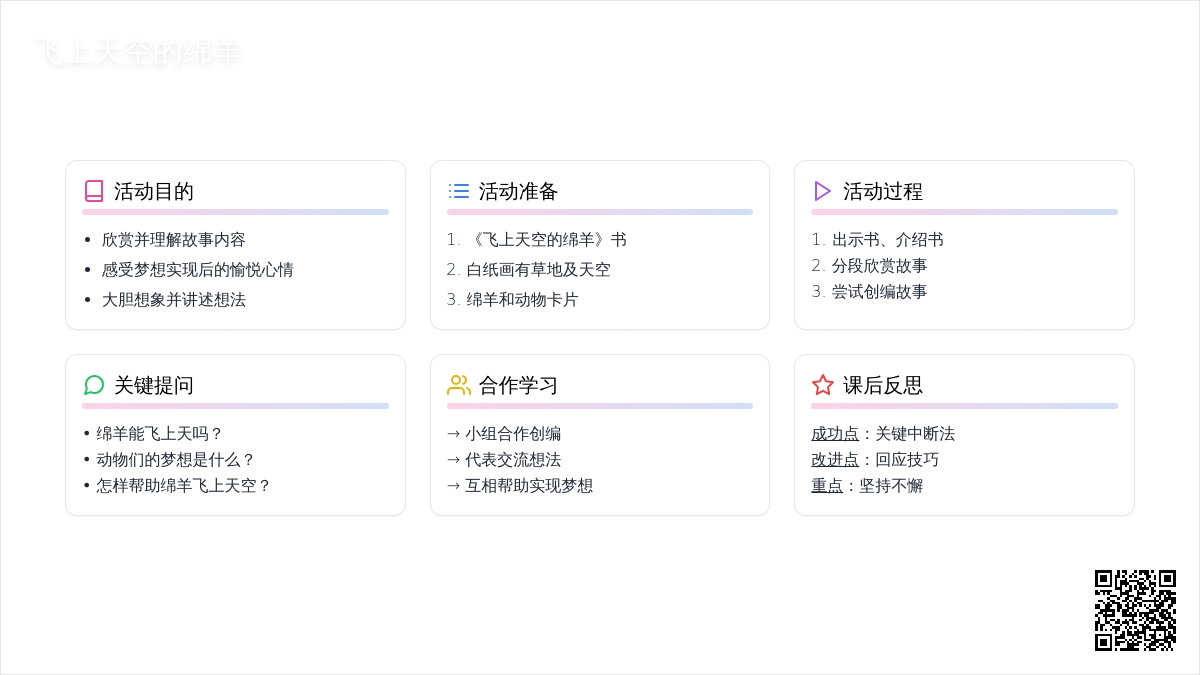Click the 合作学习 card heading
Image resolution: width=1200 pixels, height=675 pixels.
click(x=519, y=385)
